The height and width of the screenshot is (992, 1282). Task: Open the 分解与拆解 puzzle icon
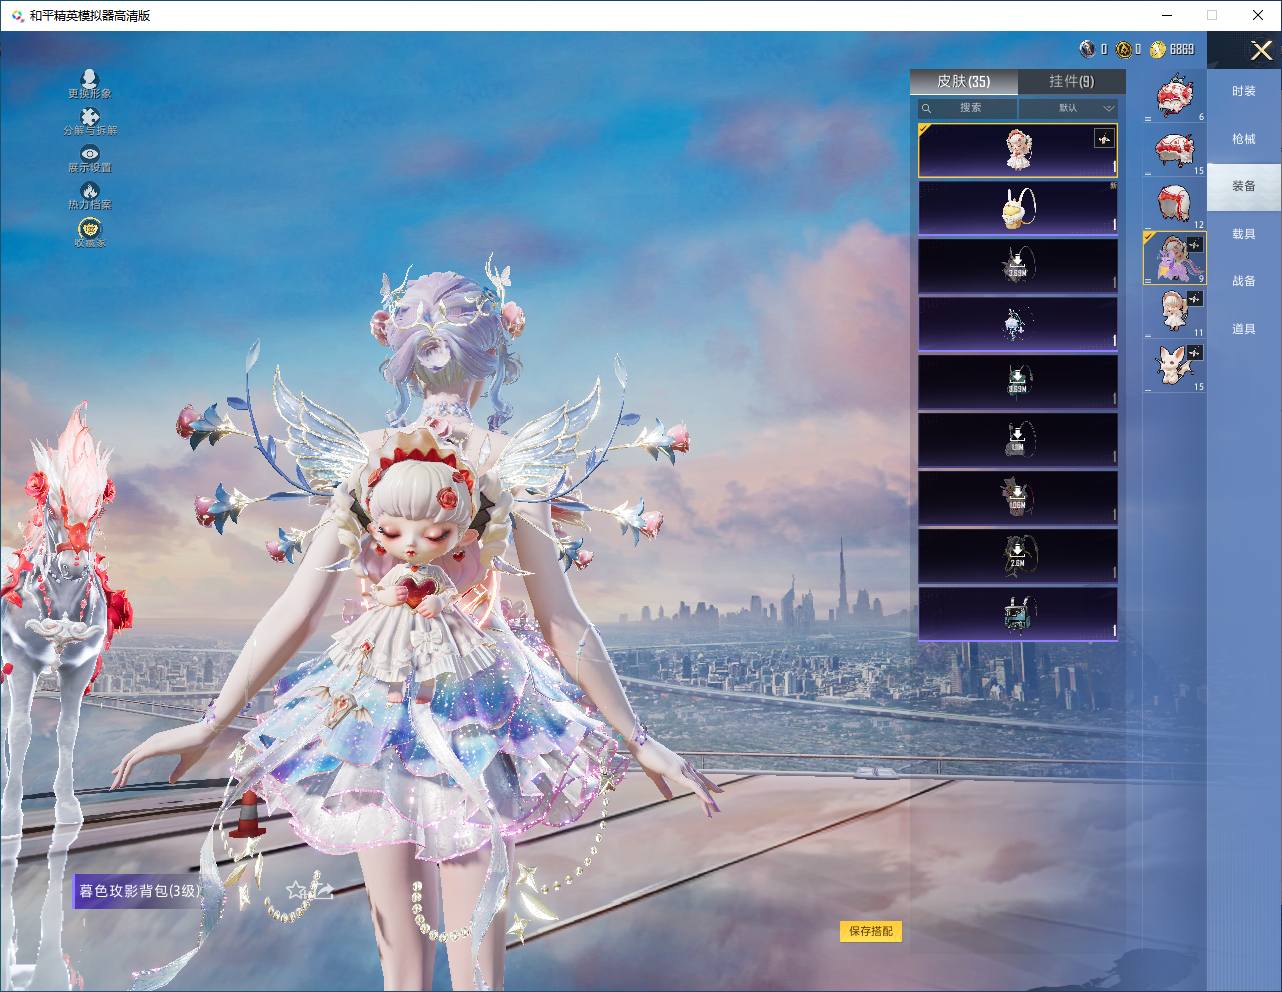[90, 121]
